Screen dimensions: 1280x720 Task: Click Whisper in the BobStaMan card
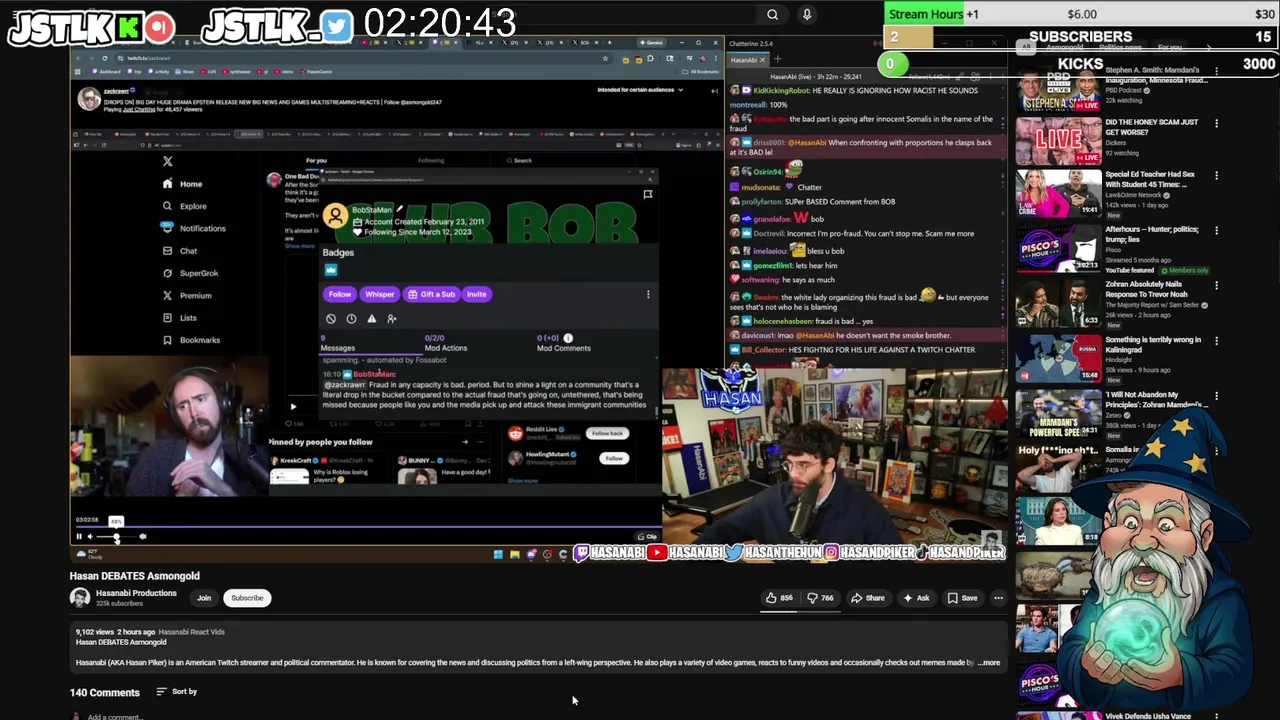point(379,294)
